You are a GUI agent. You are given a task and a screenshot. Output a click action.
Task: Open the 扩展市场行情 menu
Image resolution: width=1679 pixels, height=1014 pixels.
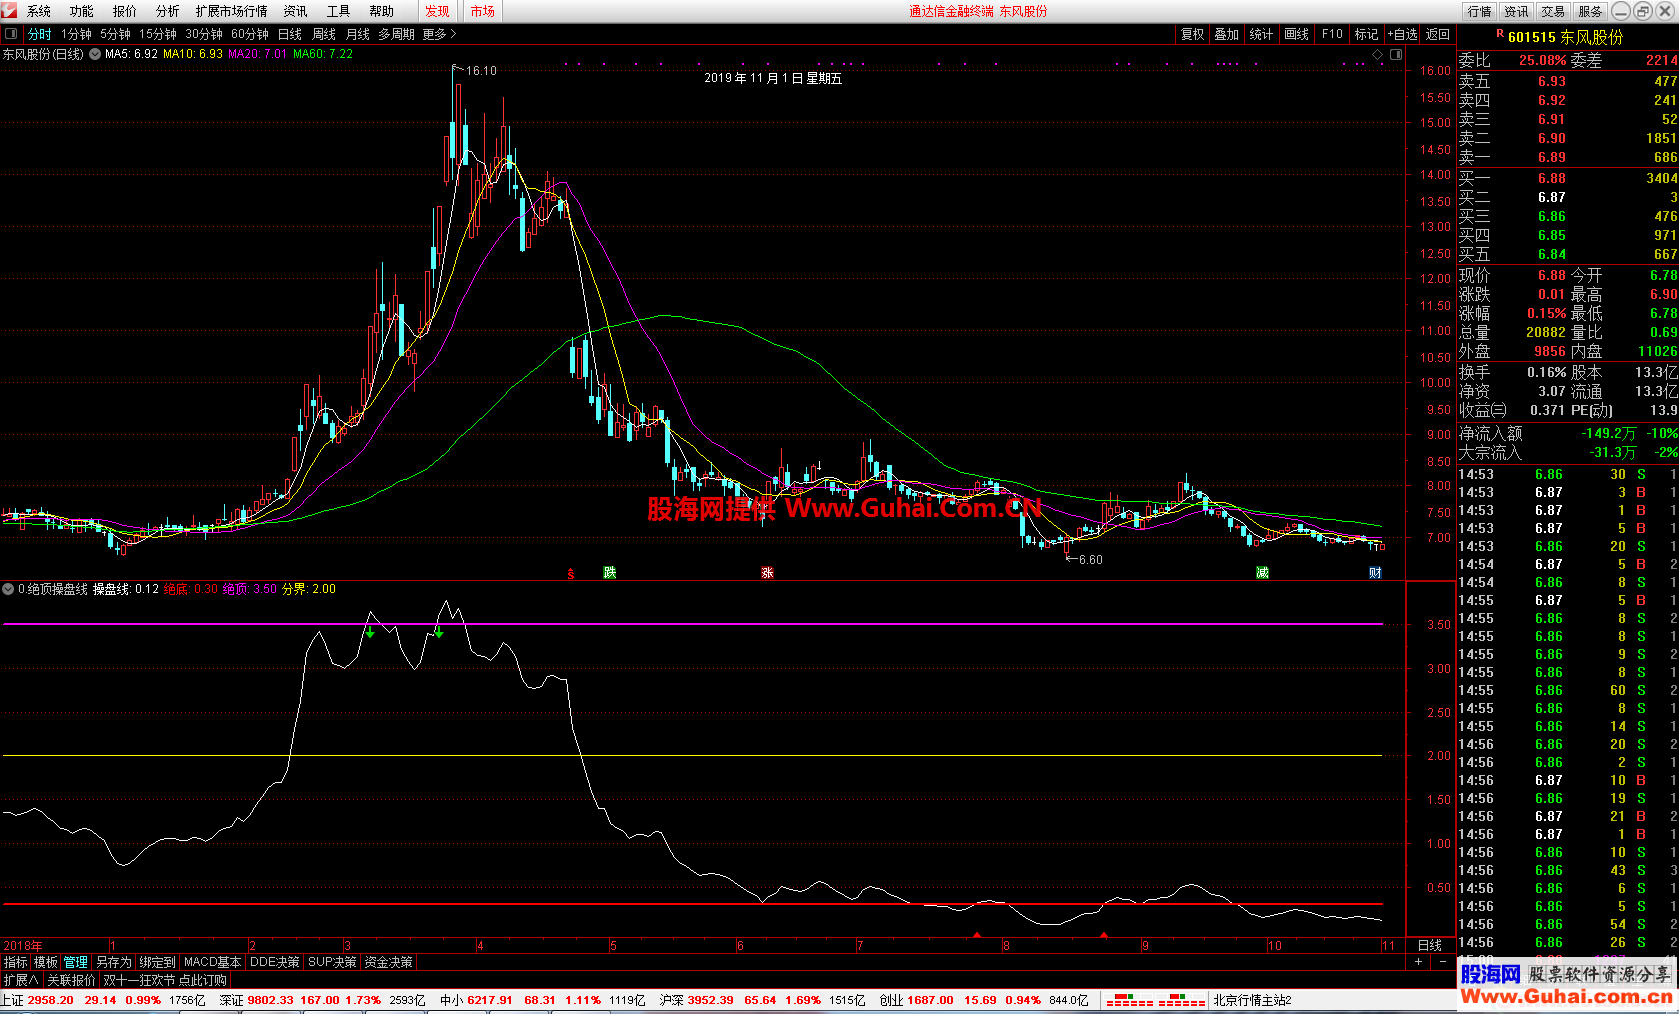232,11
